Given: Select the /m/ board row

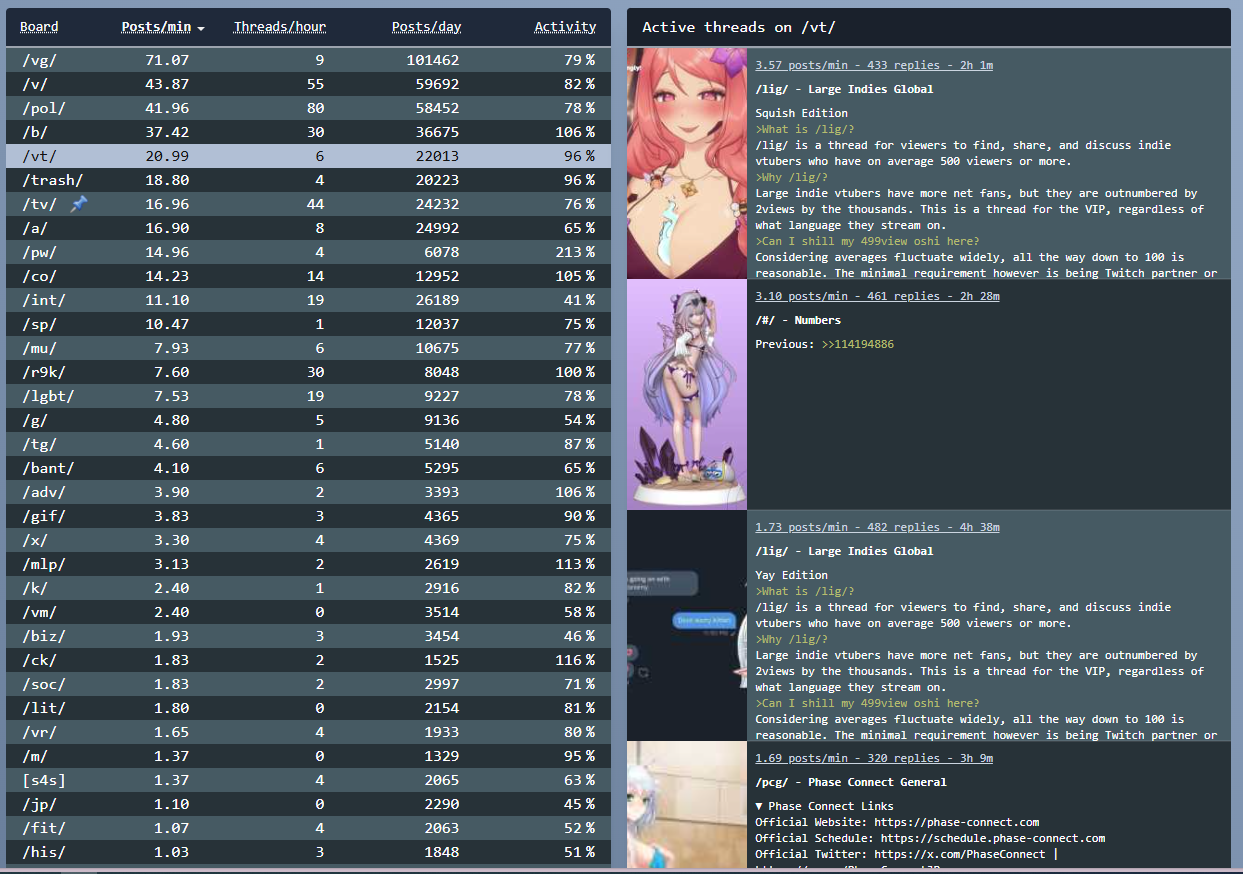Looking at the screenshot, I should coord(308,756).
